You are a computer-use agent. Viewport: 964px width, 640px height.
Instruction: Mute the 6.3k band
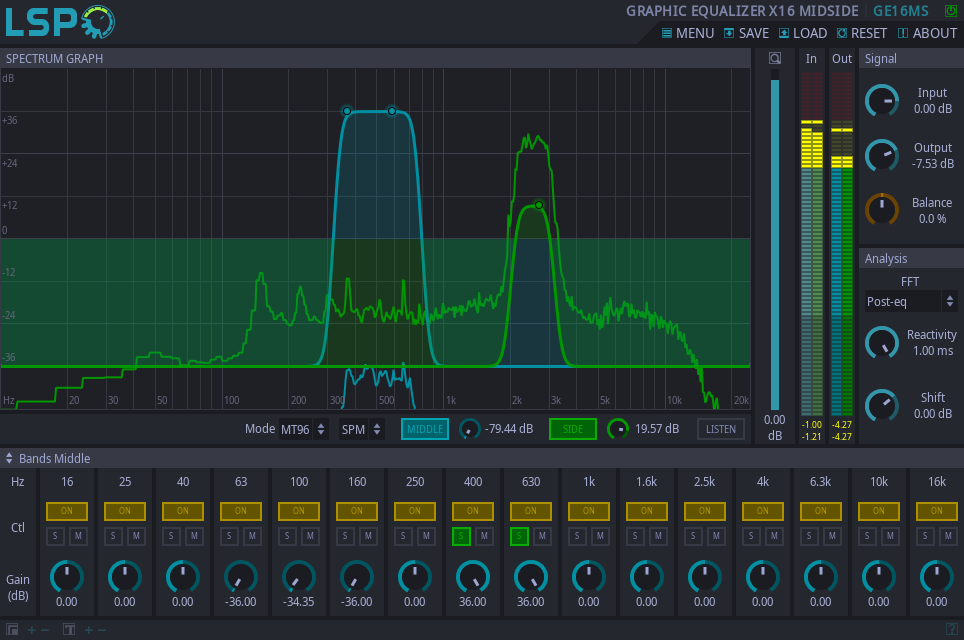coord(832,536)
